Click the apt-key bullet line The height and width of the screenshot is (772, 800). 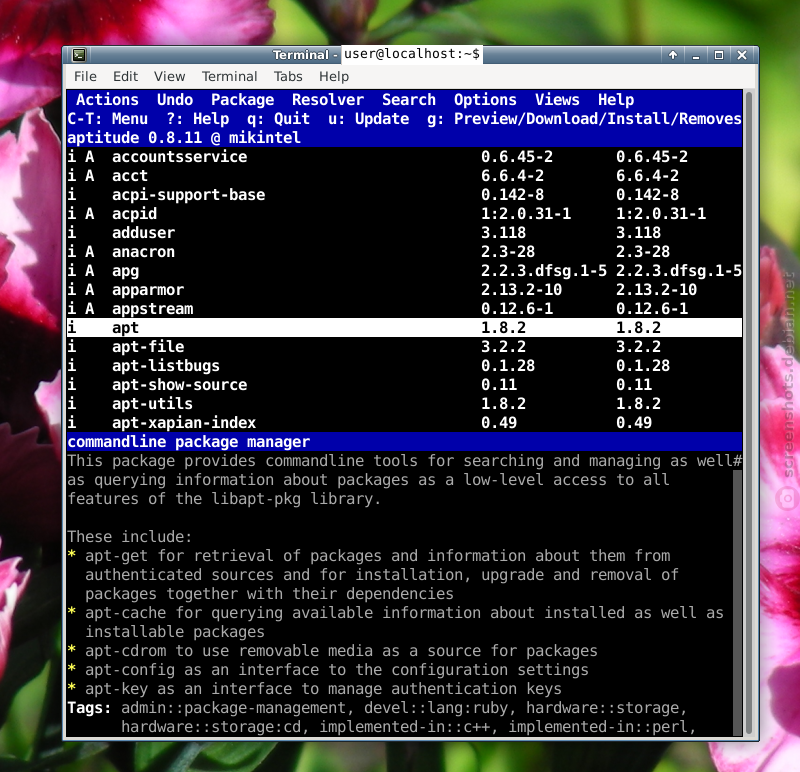coord(314,689)
